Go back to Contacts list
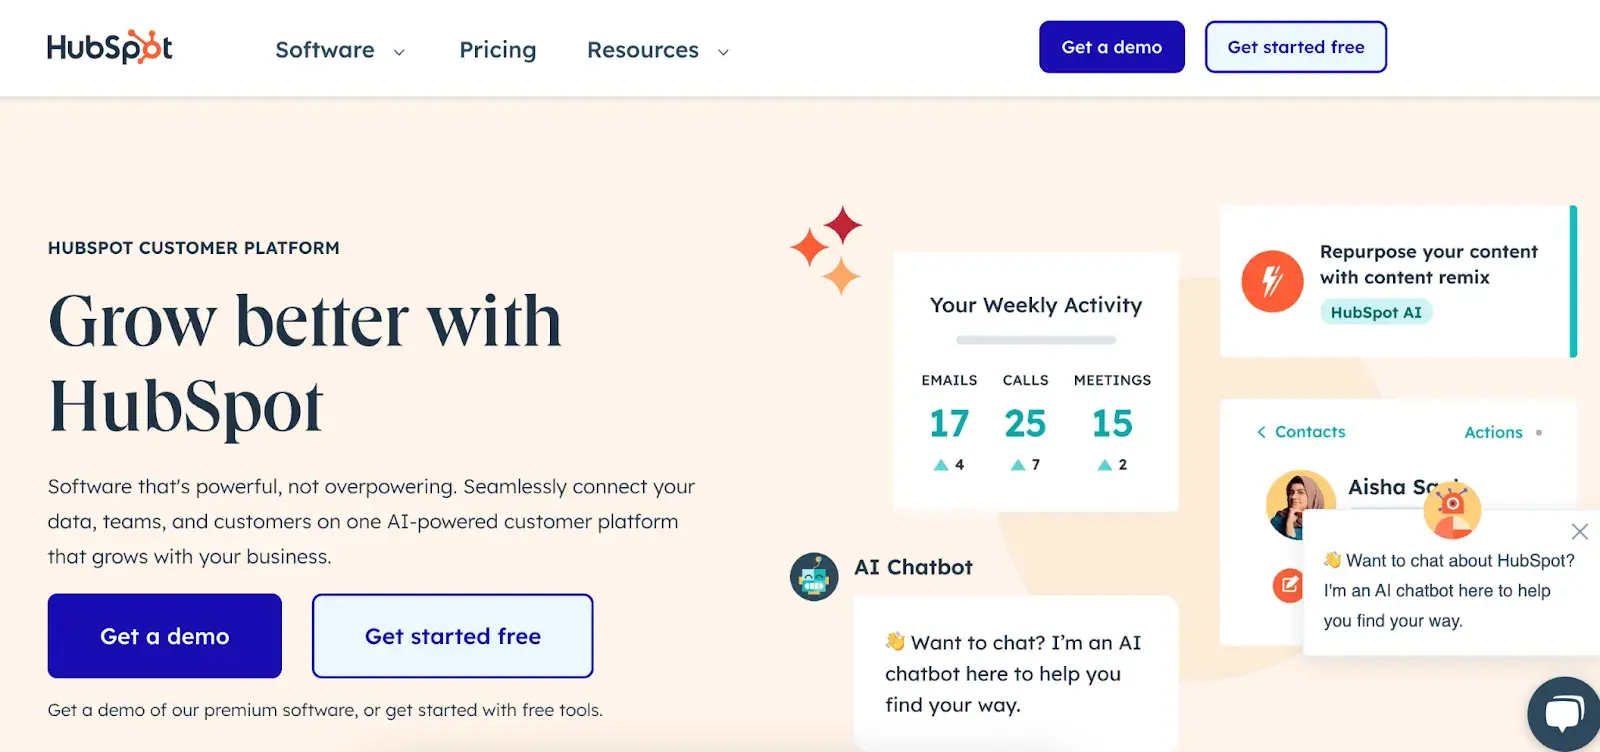The width and height of the screenshot is (1600, 752). (x=1301, y=432)
